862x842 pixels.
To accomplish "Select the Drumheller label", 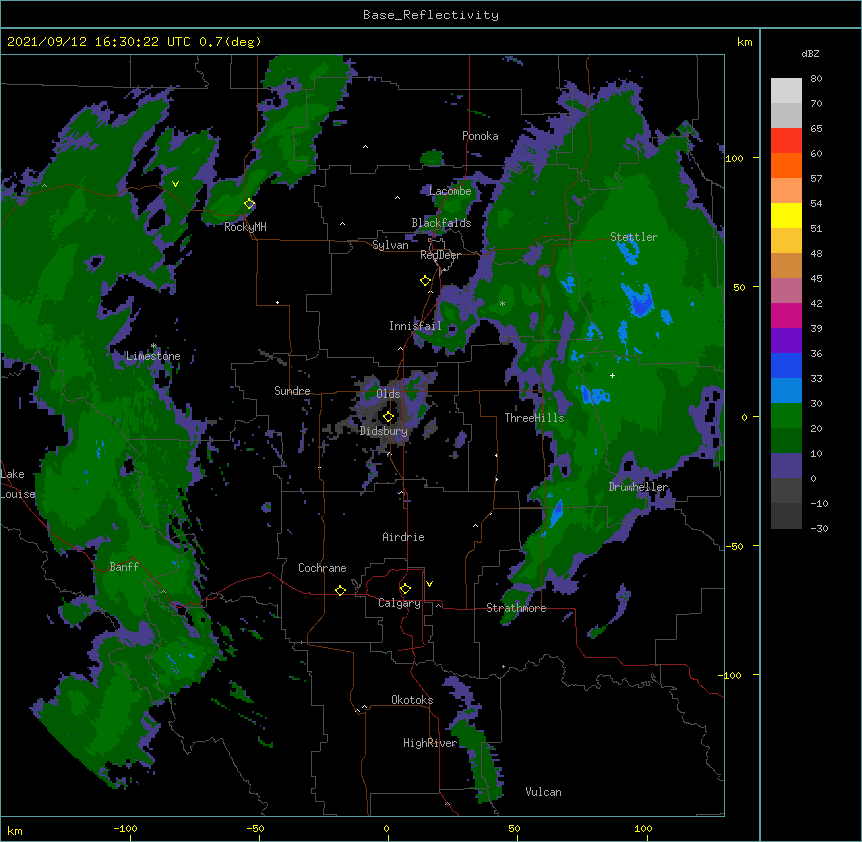I will pyautogui.click(x=638, y=487).
